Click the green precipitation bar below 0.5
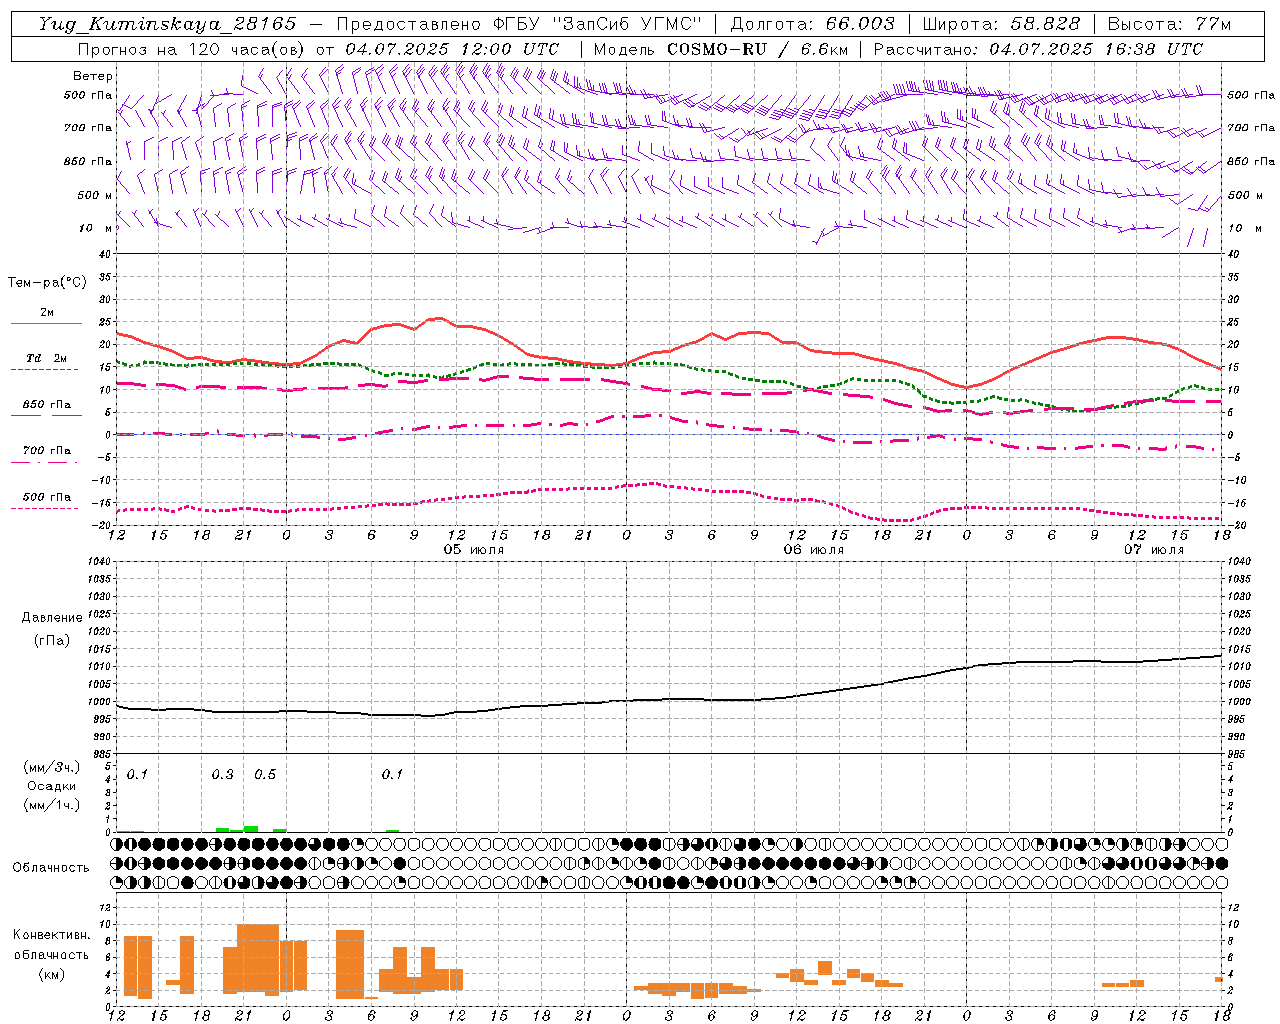 (x=251, y=828)
